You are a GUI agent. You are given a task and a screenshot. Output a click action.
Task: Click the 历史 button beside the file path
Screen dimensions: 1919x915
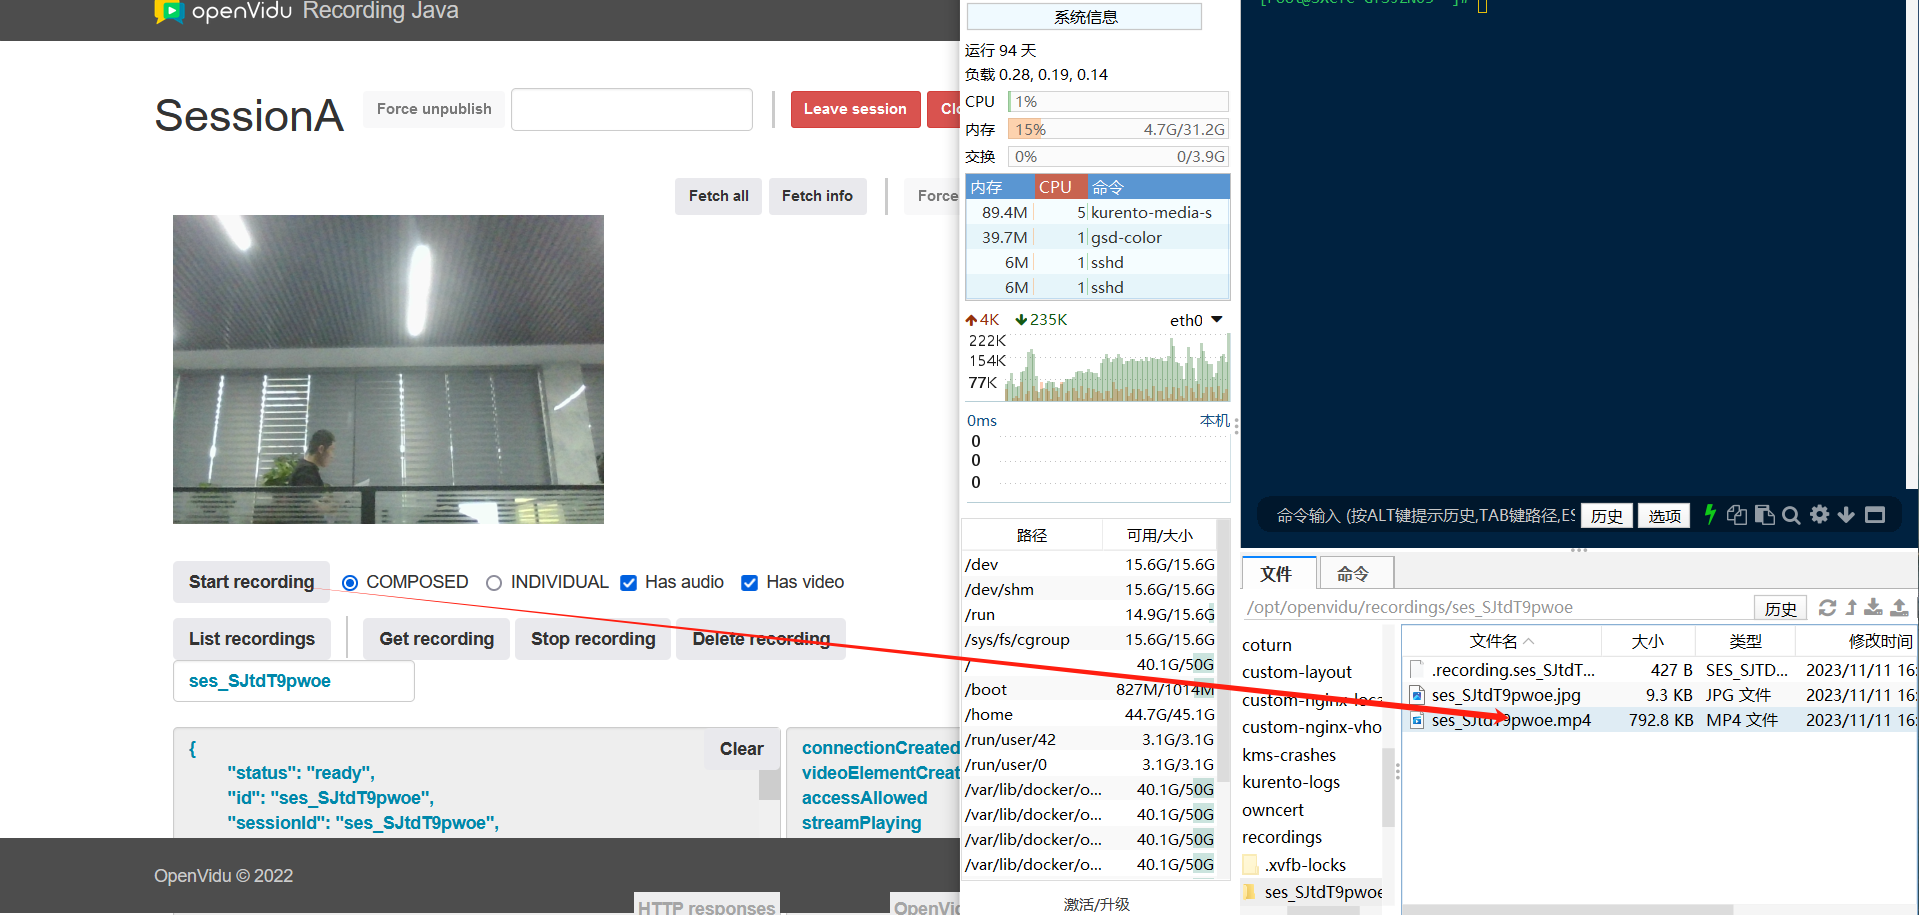click(1780, 608)
